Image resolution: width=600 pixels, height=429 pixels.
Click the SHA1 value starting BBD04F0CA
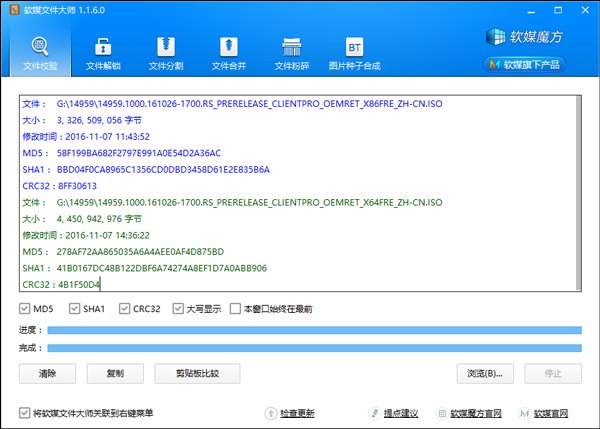click(163, 170)
